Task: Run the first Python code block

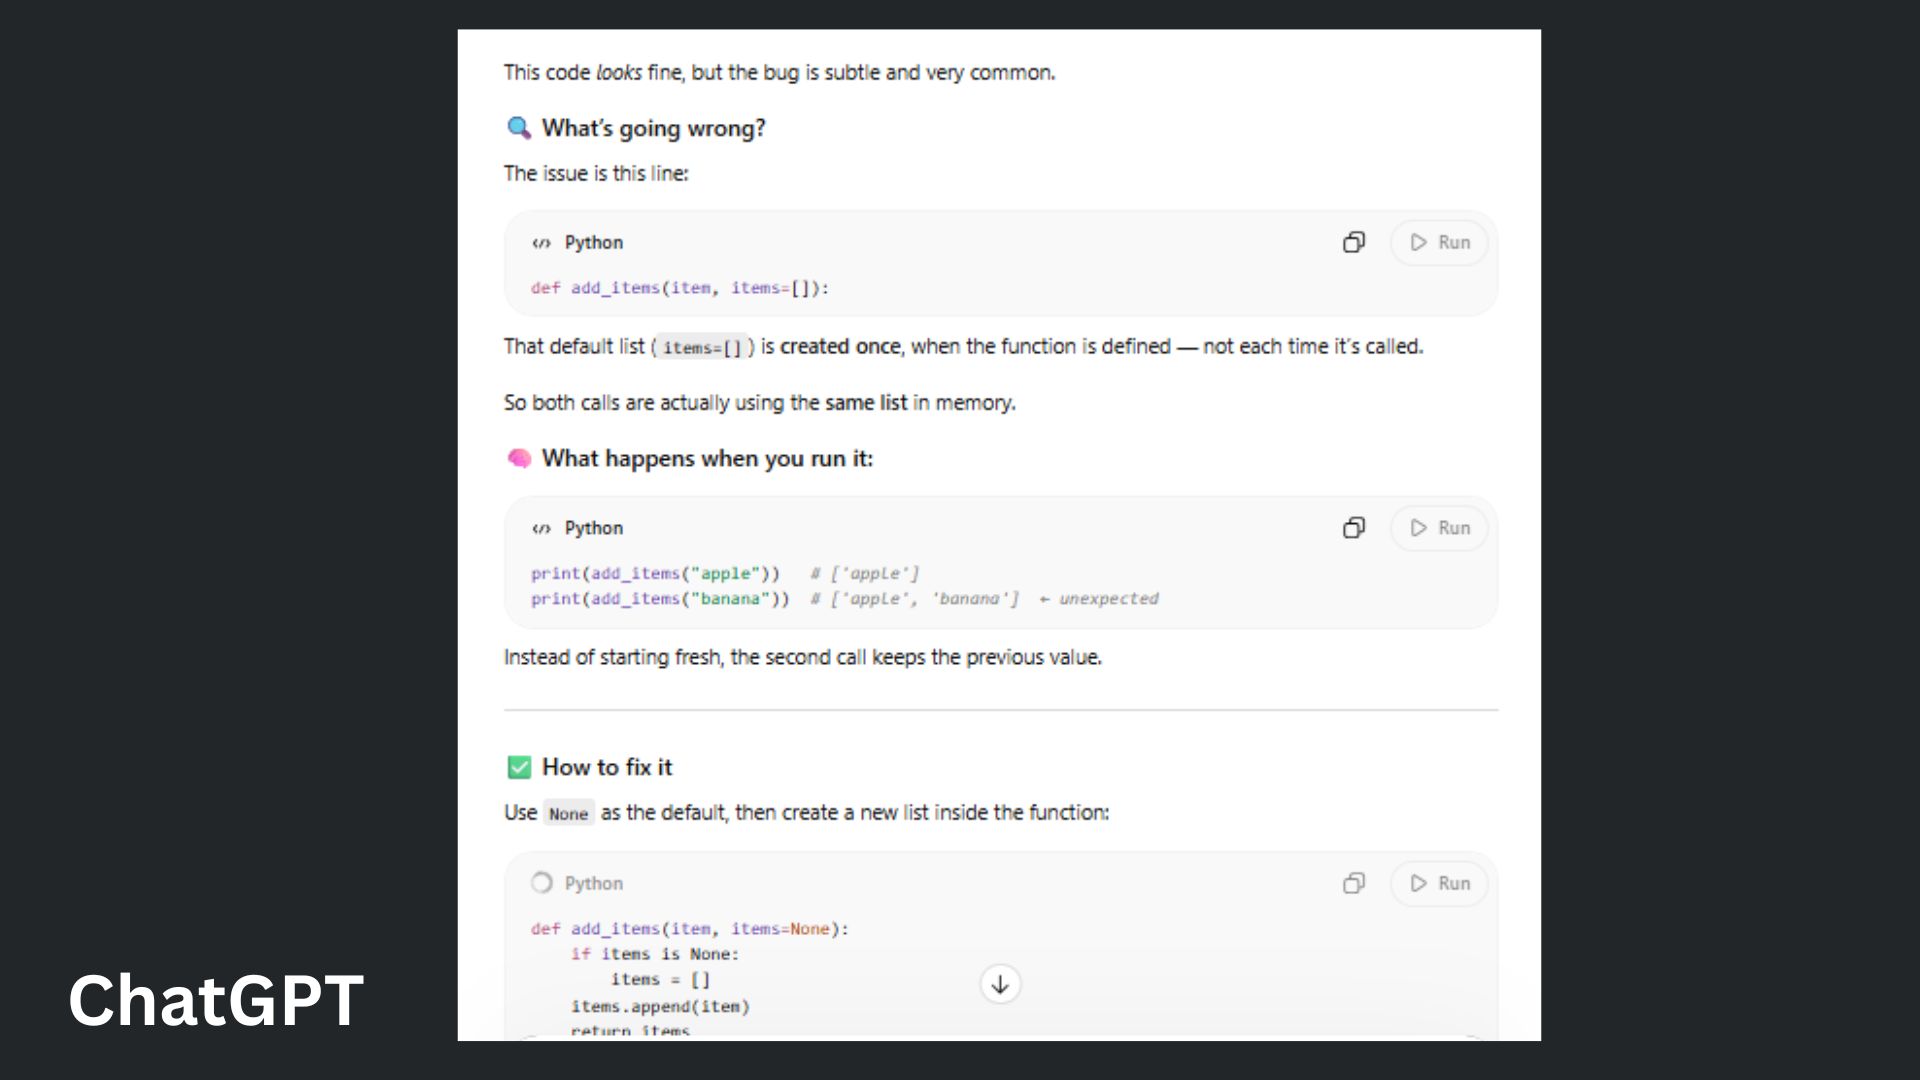Action: (1439, 243)
